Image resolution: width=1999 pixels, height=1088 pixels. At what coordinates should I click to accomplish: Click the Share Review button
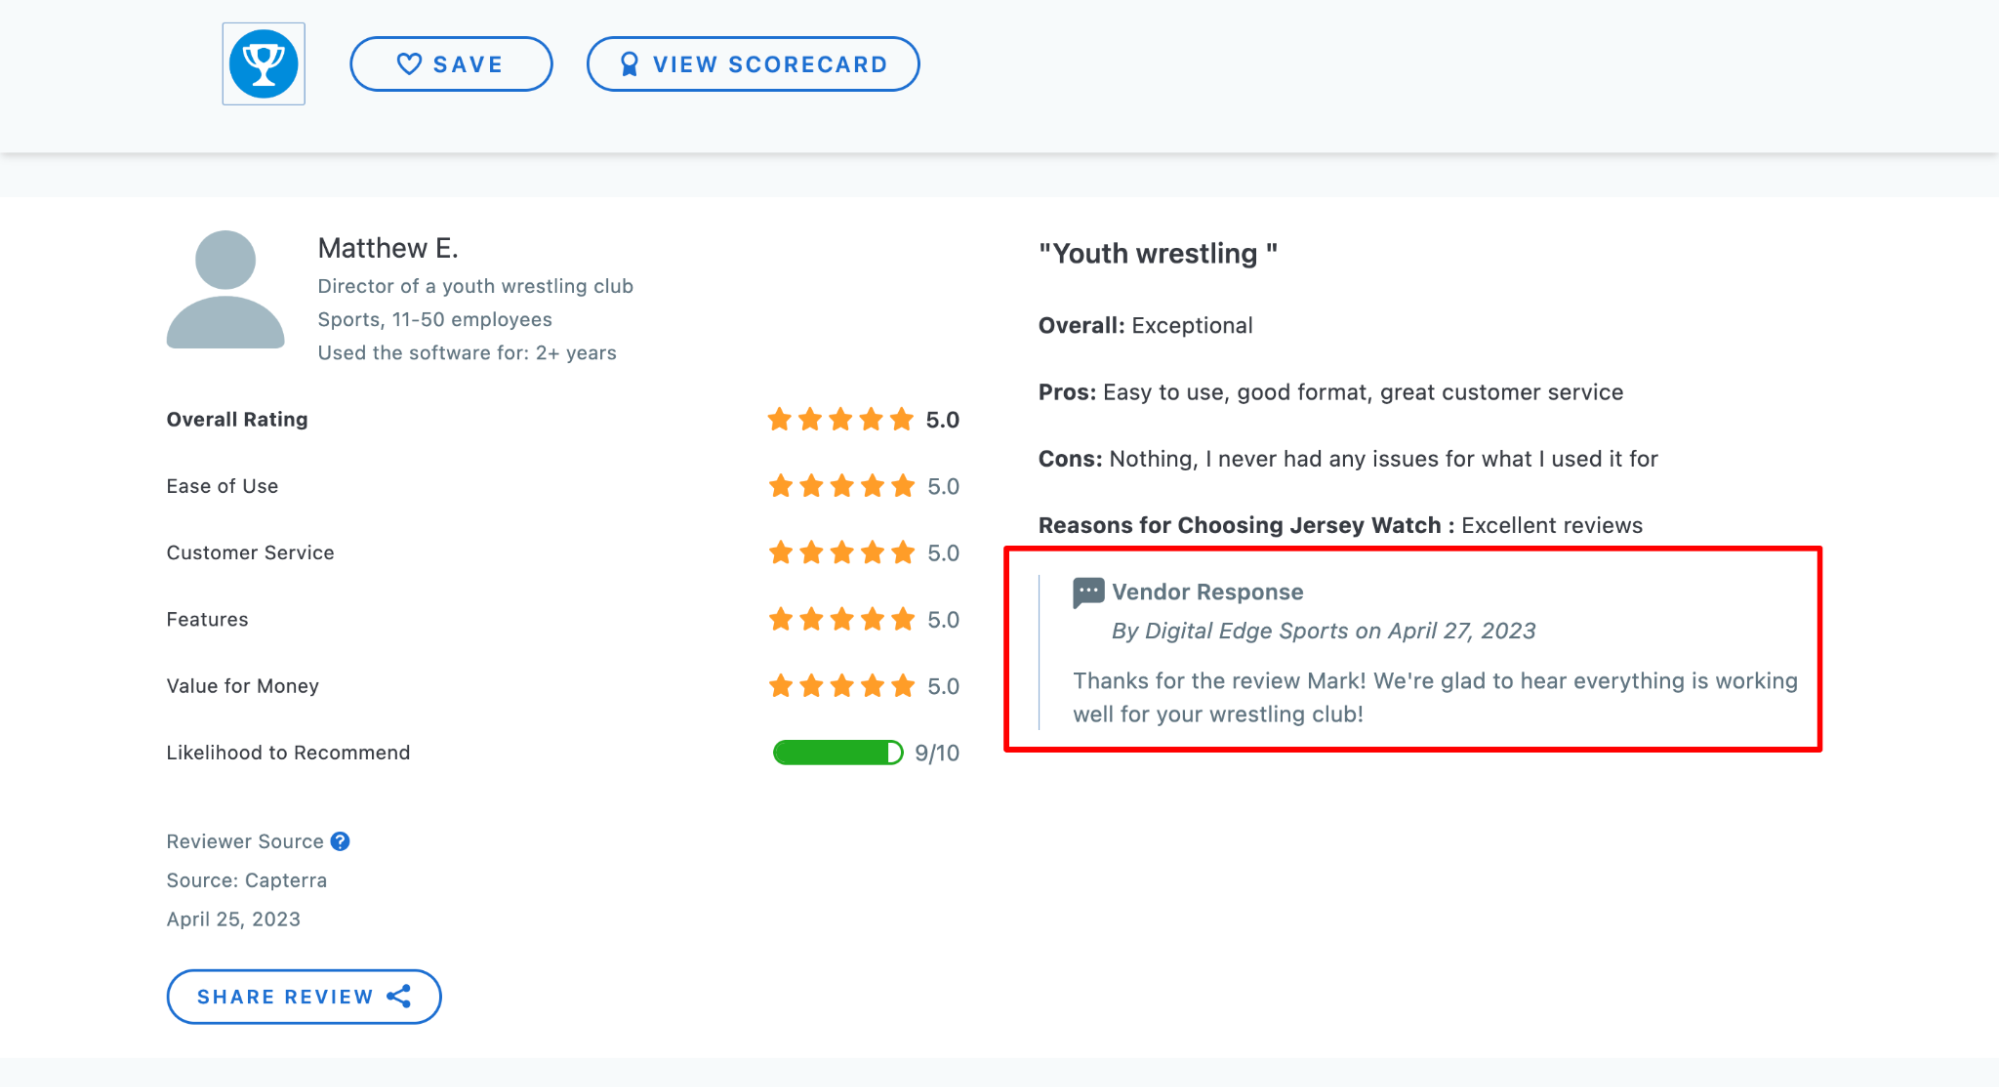pyautogui.click(x=304, y=996)
